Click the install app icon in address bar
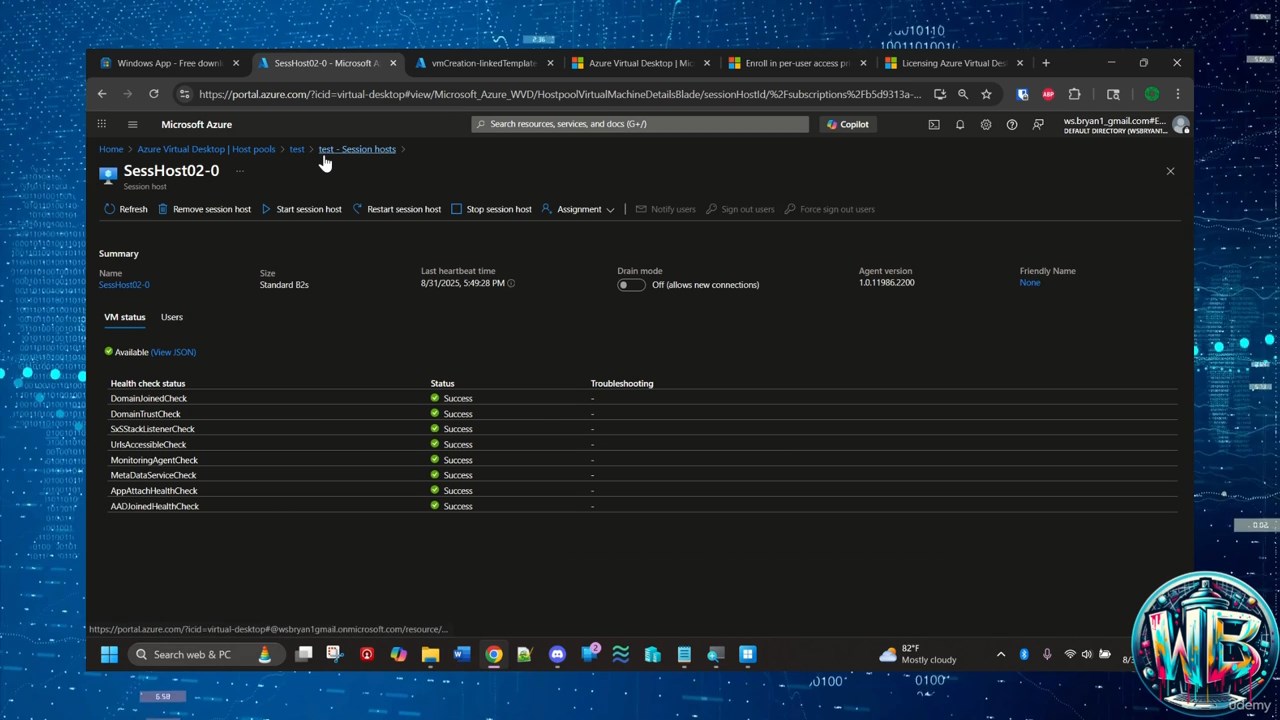Image resolution: width=1280 pixels, height=720 pixels. pos(939,94)
